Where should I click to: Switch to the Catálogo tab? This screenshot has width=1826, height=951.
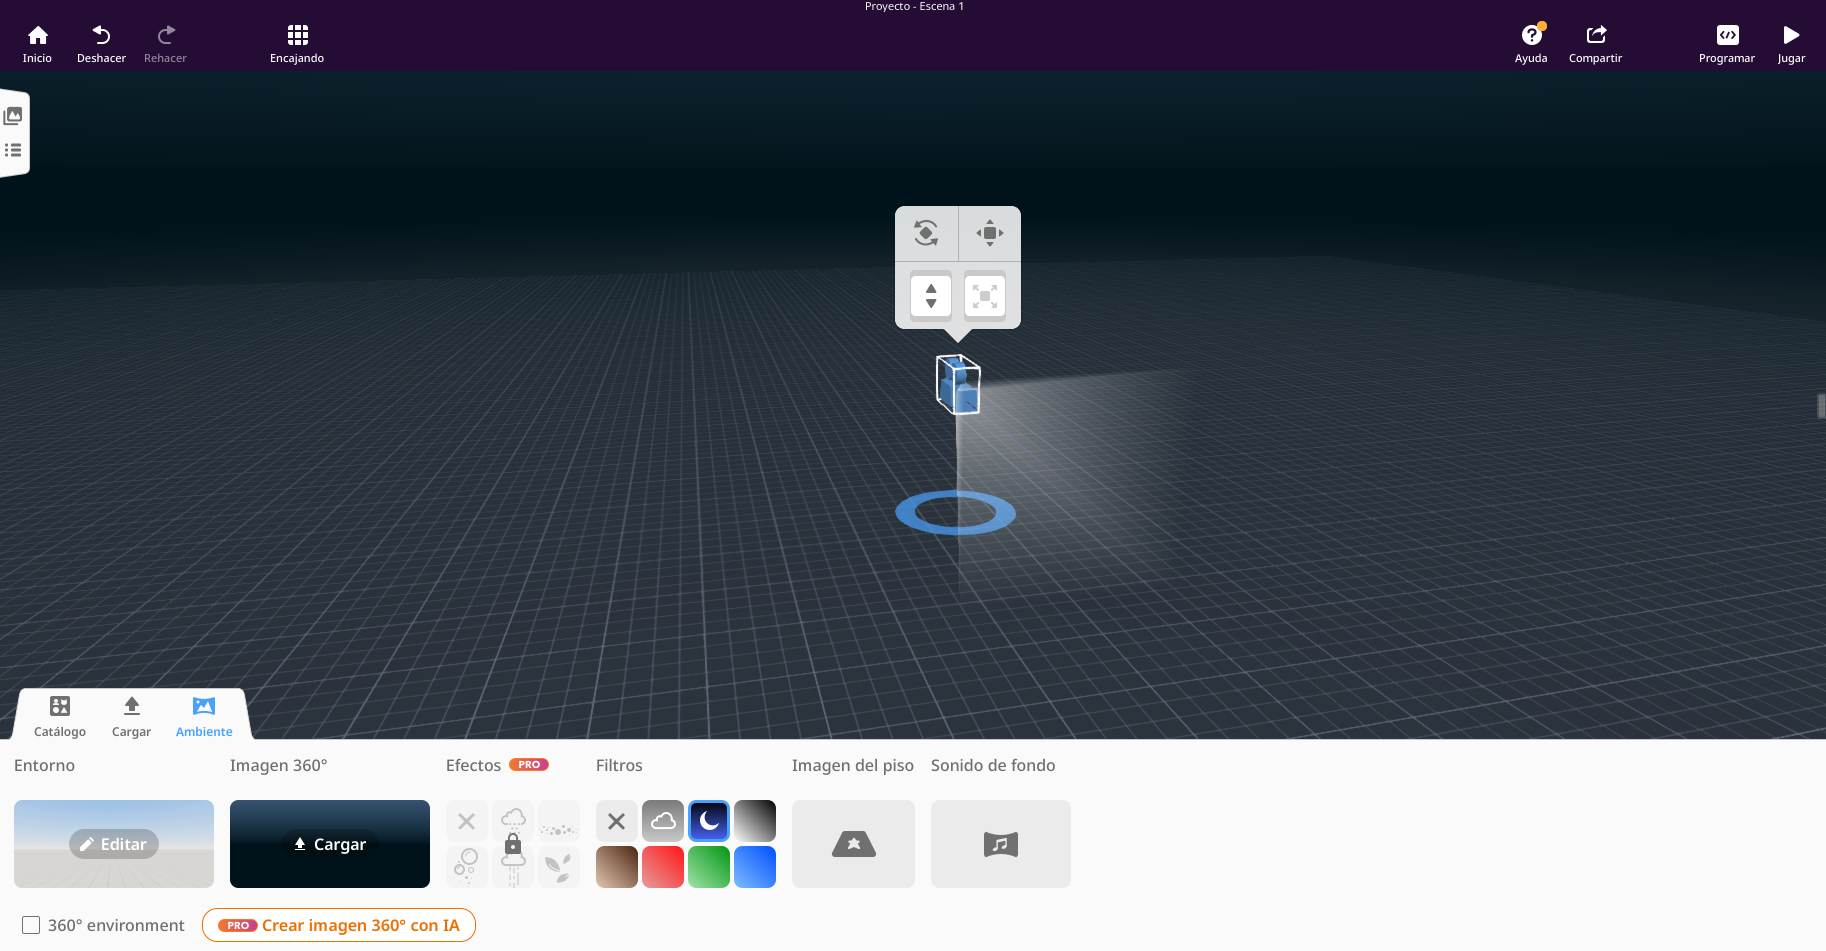tap(60, 716)
